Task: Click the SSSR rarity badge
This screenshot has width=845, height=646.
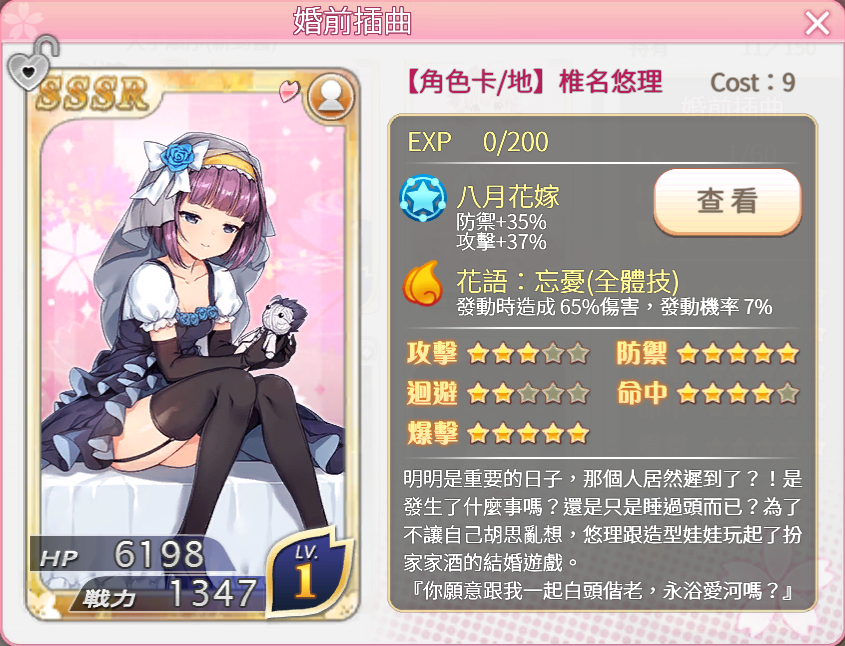Action: (92, 93)
